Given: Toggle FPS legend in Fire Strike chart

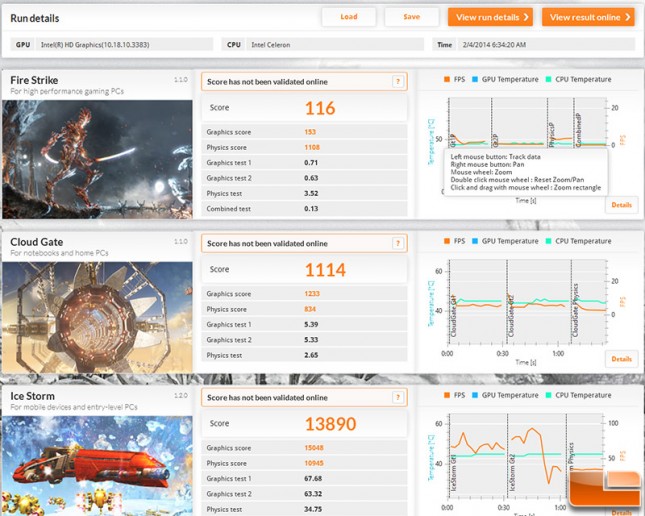Looking at the screenshot, I should click(455, 79).
